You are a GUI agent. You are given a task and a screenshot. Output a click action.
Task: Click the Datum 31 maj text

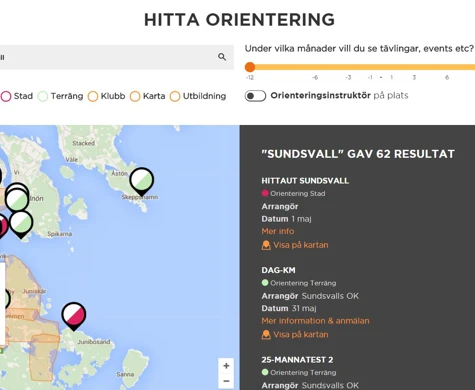289,308
